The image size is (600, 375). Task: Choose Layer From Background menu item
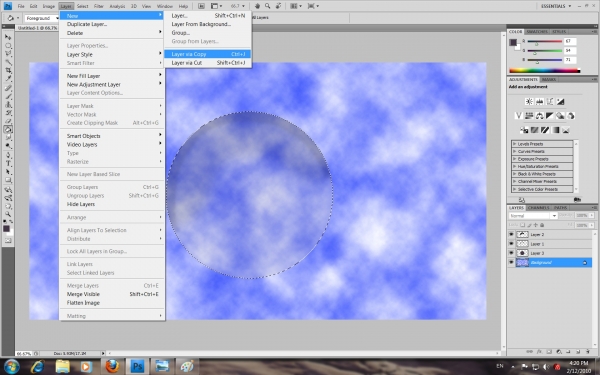point(208,24)
